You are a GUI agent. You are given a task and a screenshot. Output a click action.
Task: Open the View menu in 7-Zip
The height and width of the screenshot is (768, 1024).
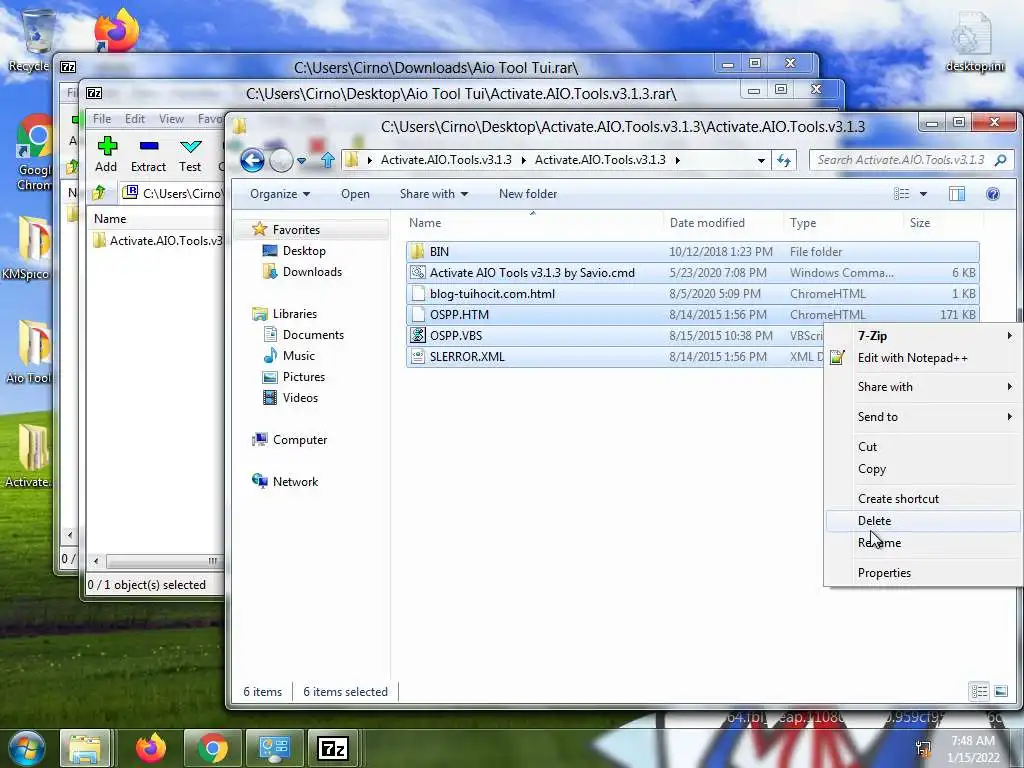pos(171,119)
